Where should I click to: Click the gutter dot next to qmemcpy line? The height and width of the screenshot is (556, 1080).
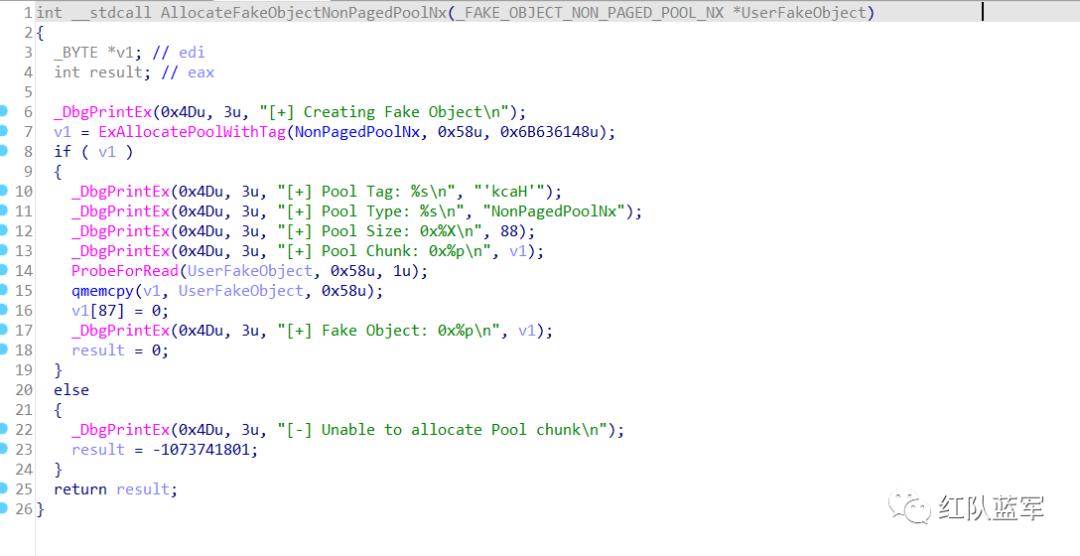click(4, 290)
